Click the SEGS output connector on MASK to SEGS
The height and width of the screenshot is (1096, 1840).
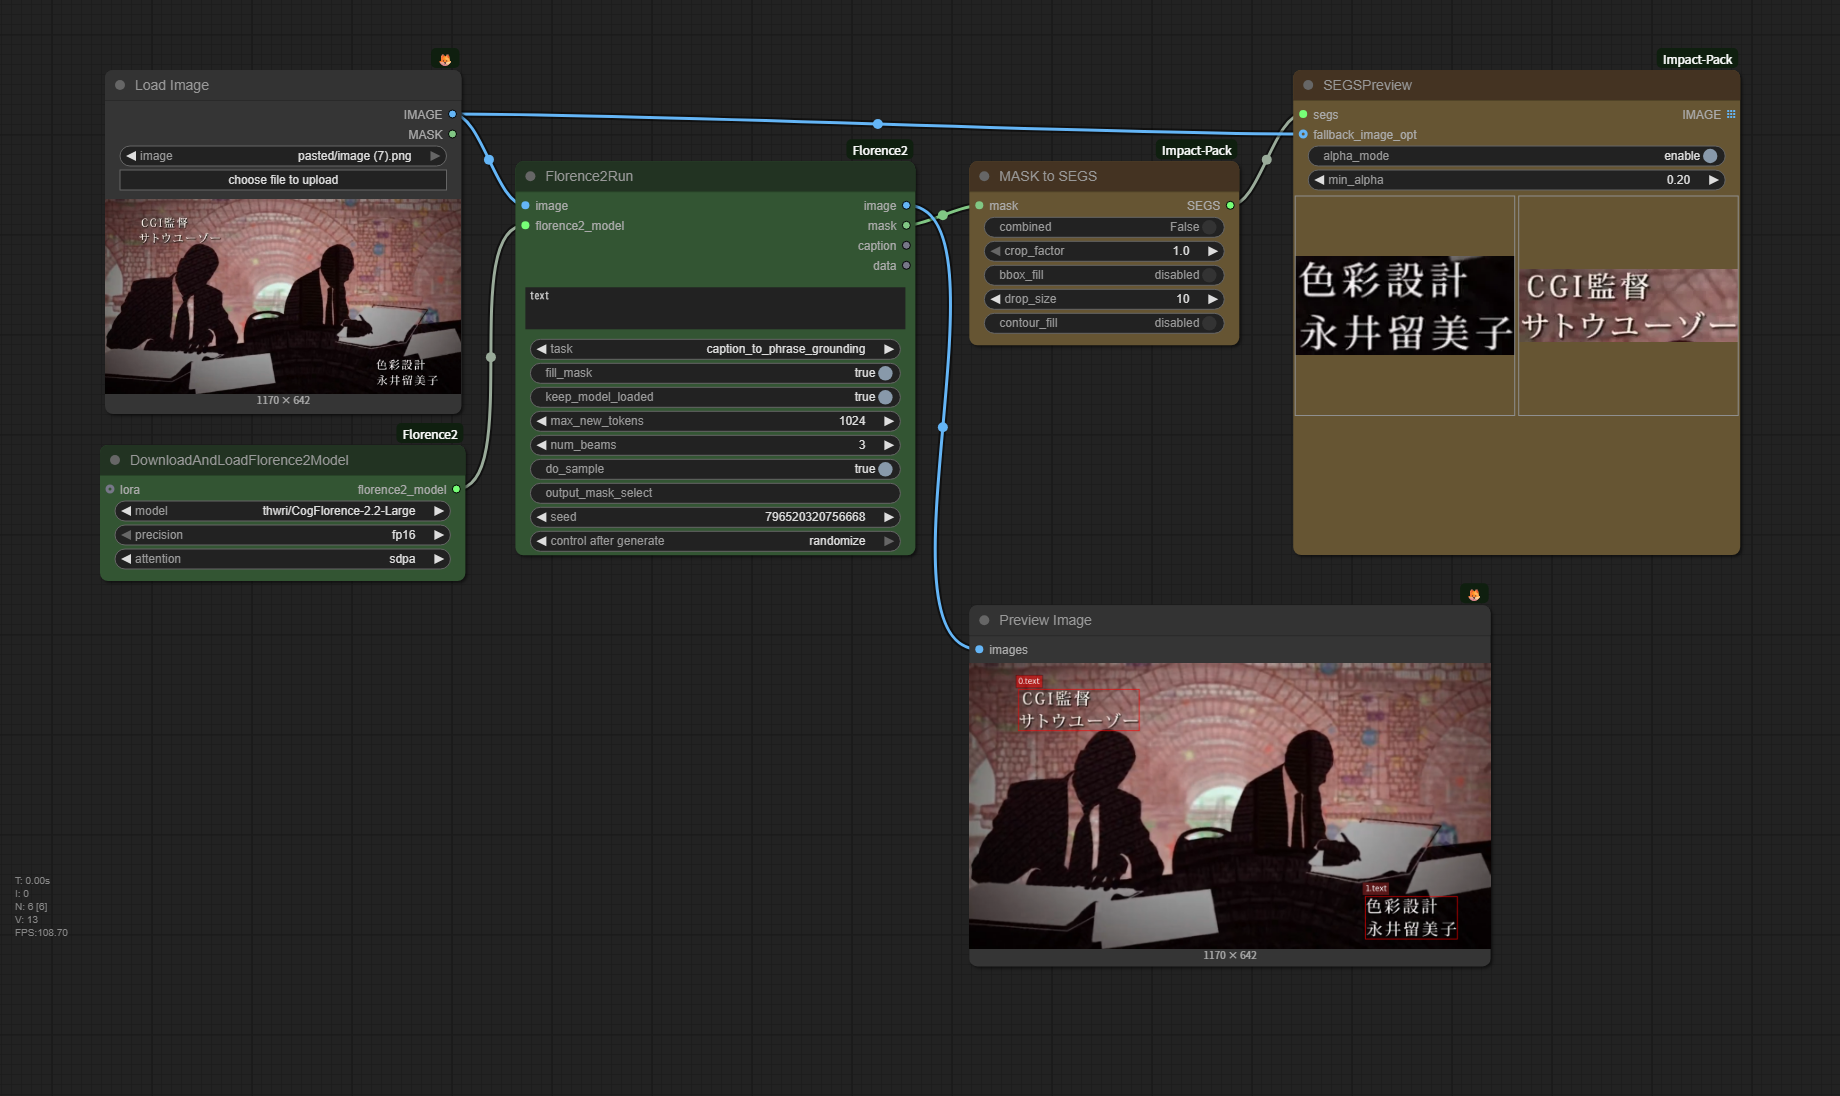click(x=1230, y=205)
